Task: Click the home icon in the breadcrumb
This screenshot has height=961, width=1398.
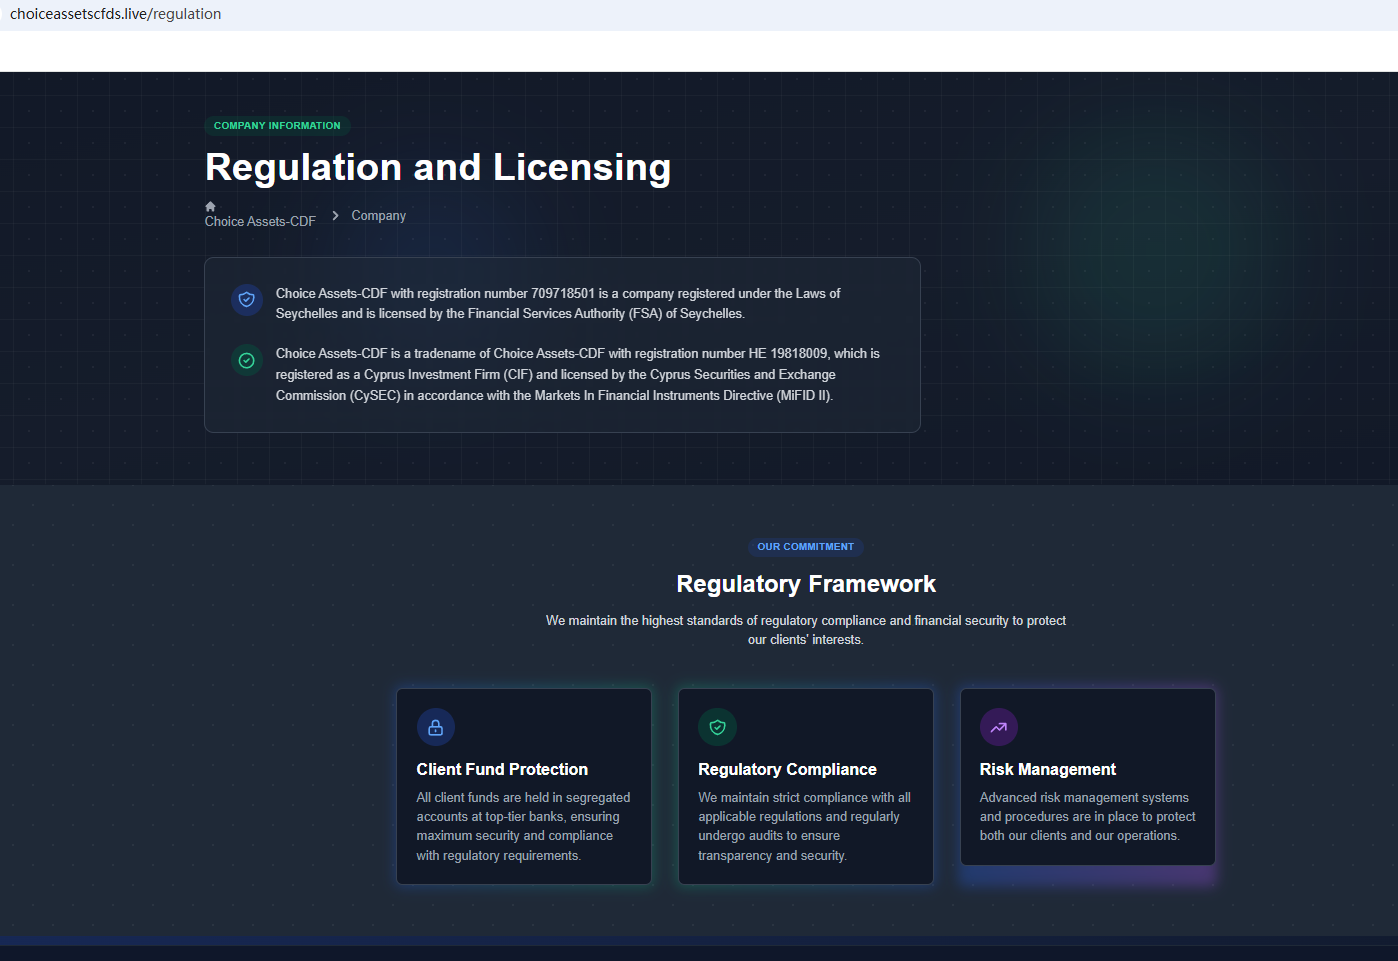Action: pyautogui.click(x=210, y=206)
